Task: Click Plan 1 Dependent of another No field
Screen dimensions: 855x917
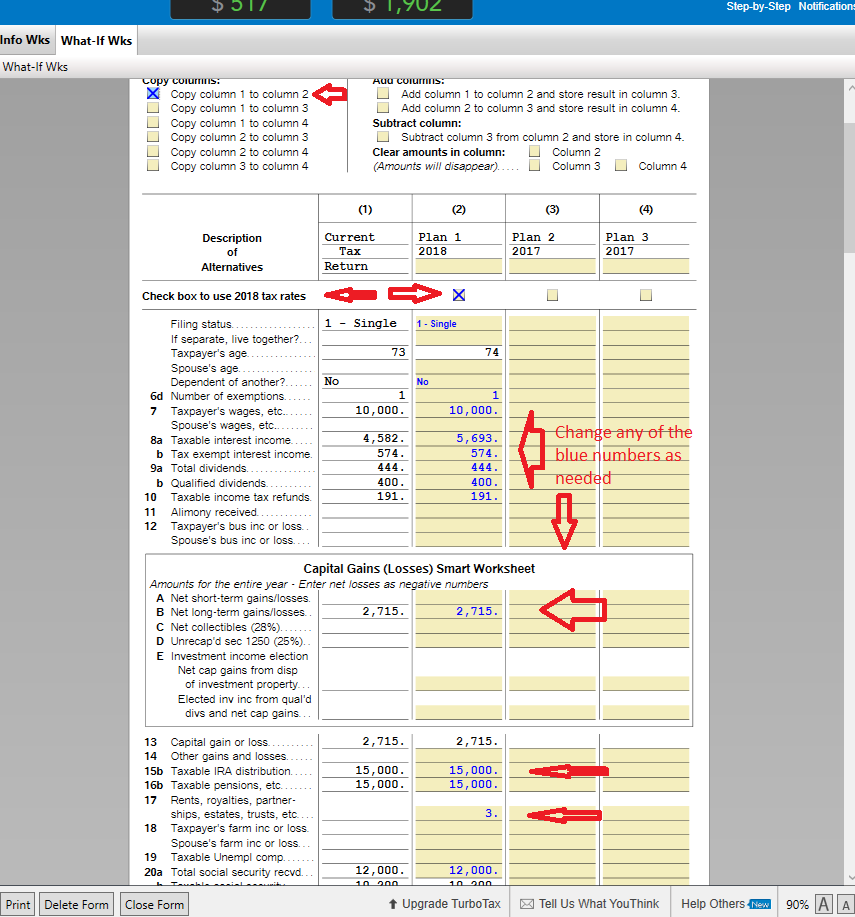Action: 458,381
